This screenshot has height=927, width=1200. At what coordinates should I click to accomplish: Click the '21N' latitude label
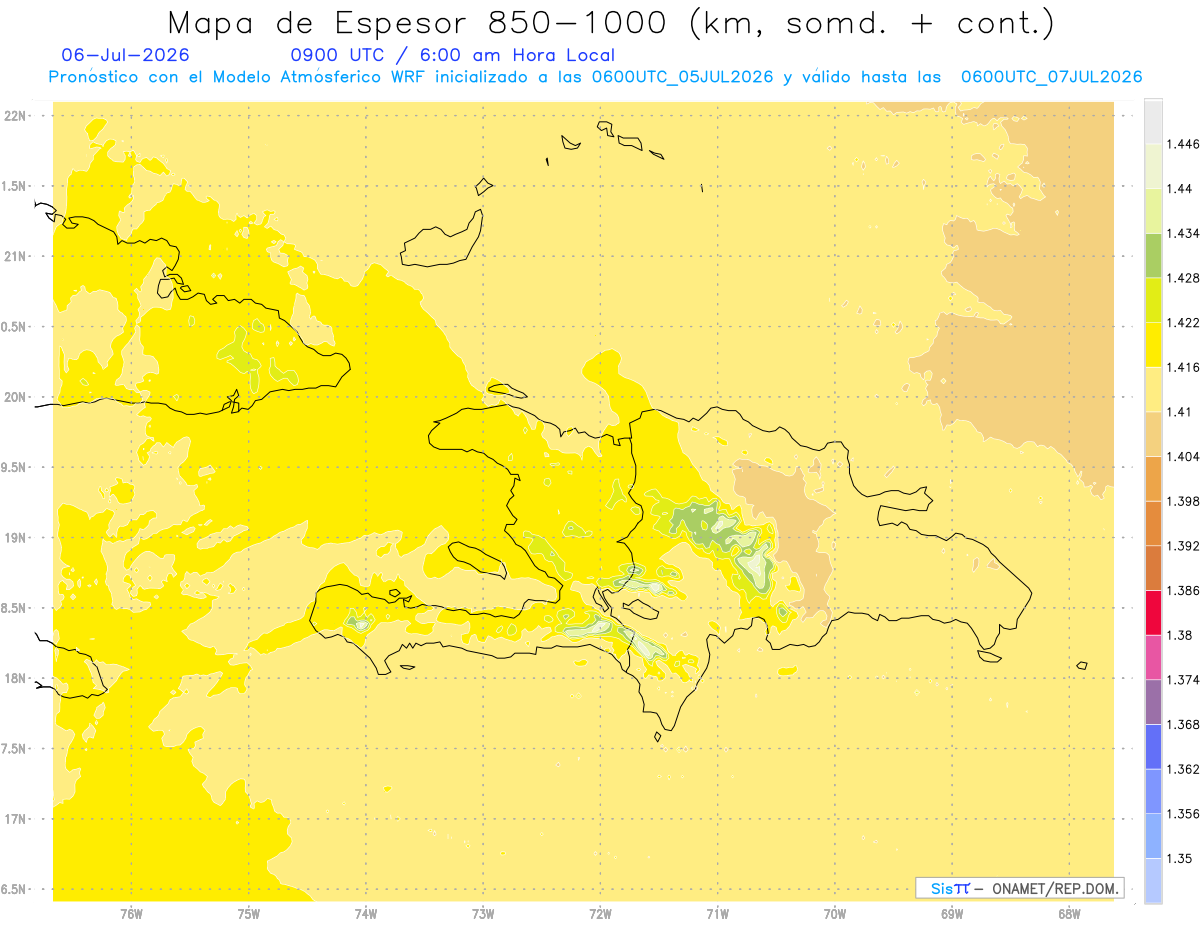point(15,257)
